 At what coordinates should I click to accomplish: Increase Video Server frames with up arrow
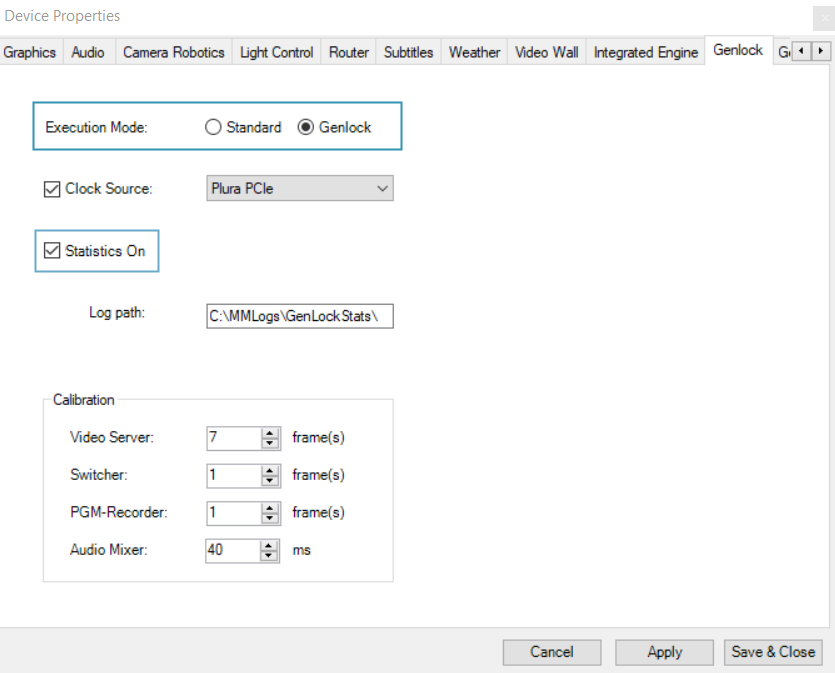click(x=269, y=432)
